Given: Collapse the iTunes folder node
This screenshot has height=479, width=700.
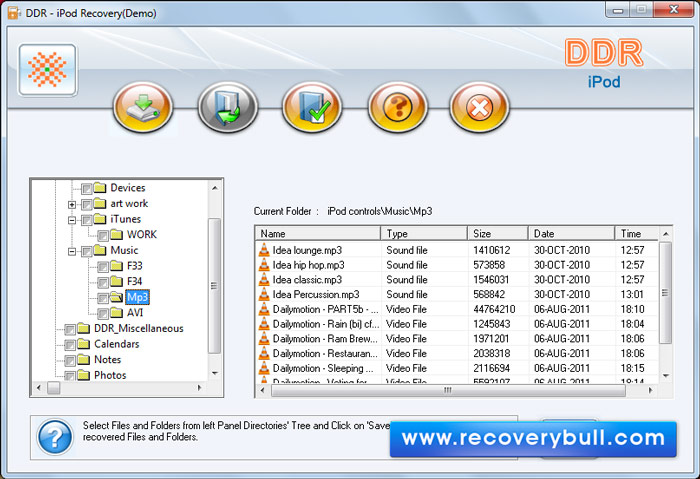Looking at the screenshot, I should click(71, 220).
